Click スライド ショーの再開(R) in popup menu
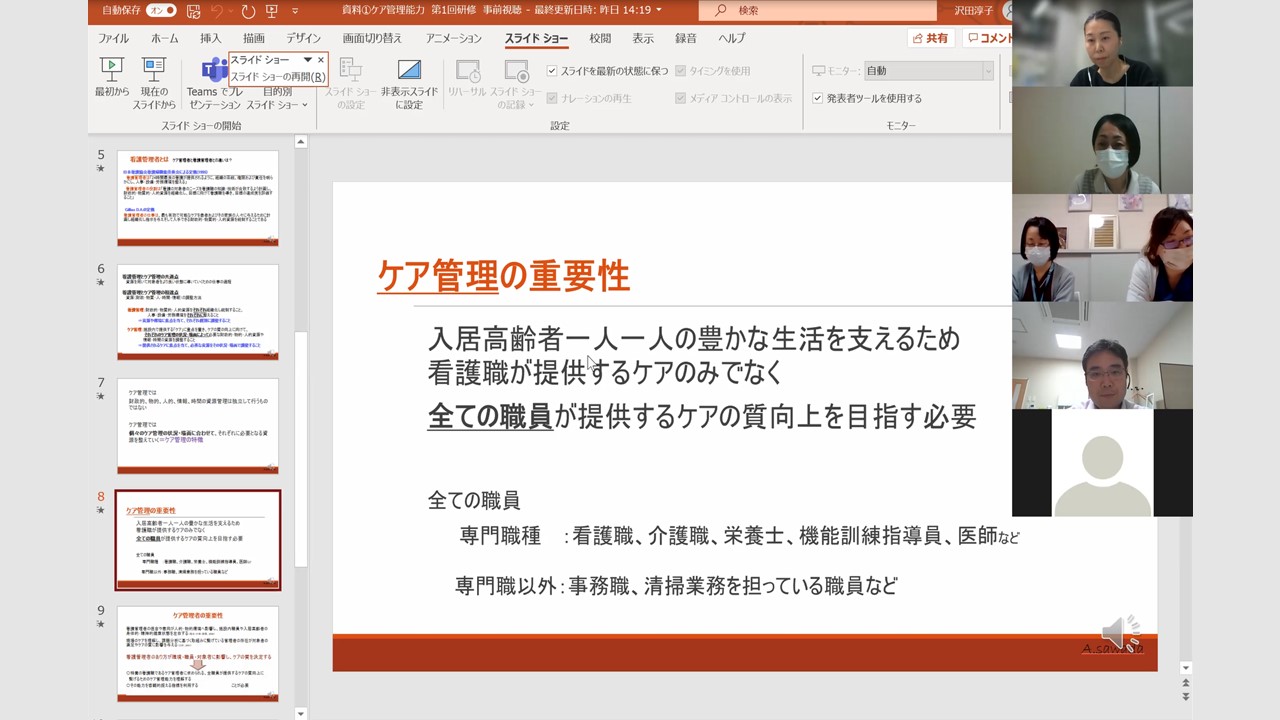This screenshot has height=720, width=1280. point(278,76)
